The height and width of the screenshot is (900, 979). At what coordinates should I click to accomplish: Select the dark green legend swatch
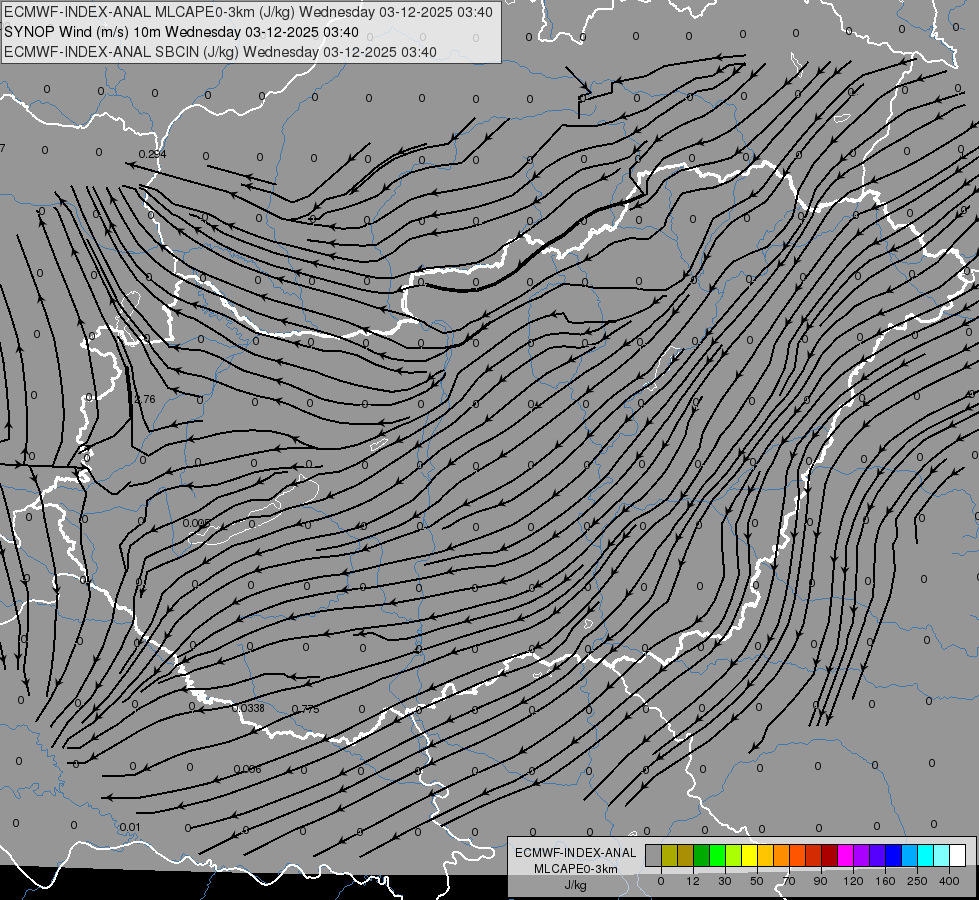point(701,855)
